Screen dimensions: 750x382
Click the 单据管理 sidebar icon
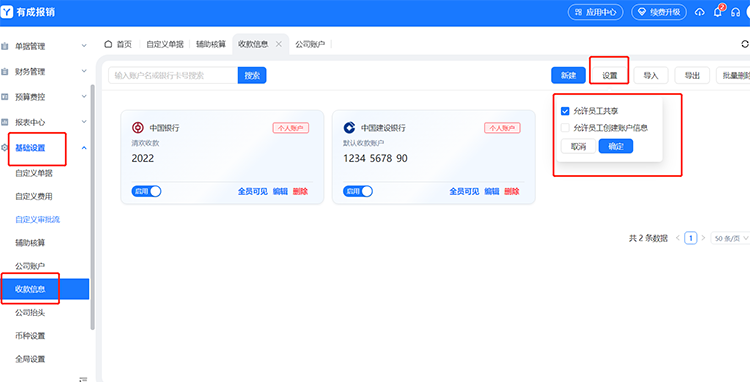tap(5, 46)
